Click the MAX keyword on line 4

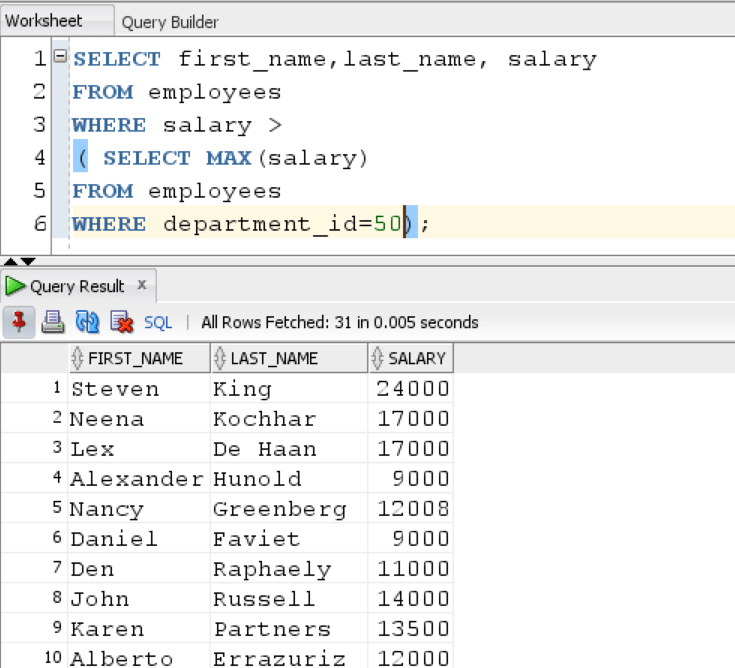(229, 158)
